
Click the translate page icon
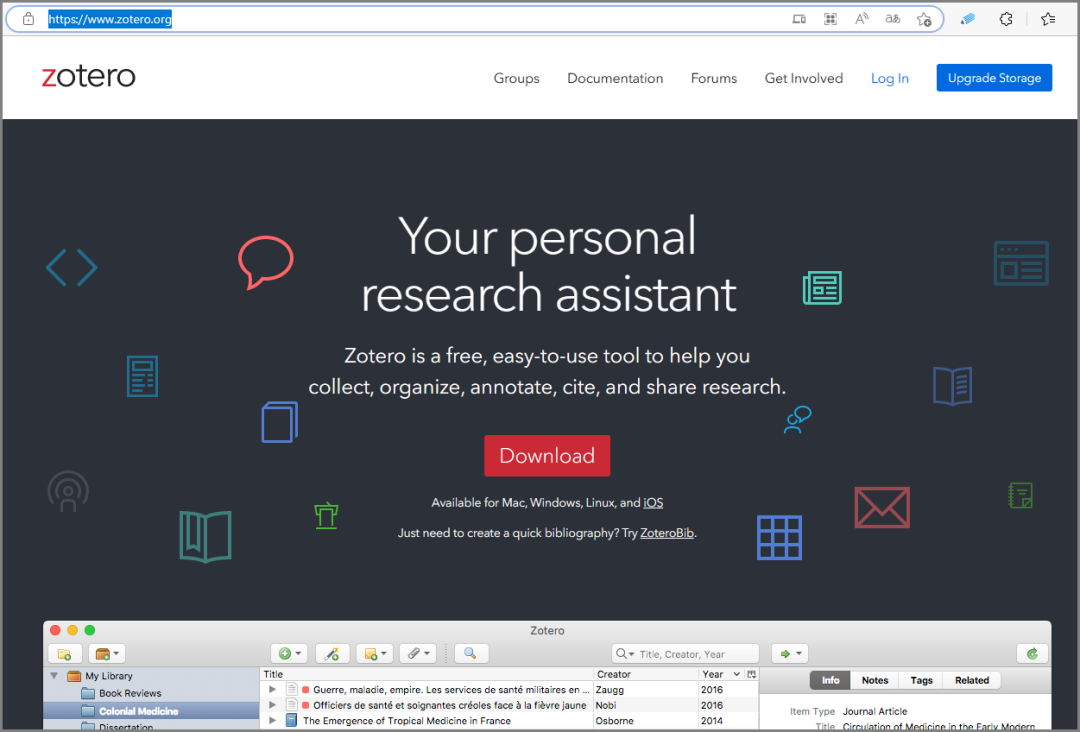coord(893,19)
